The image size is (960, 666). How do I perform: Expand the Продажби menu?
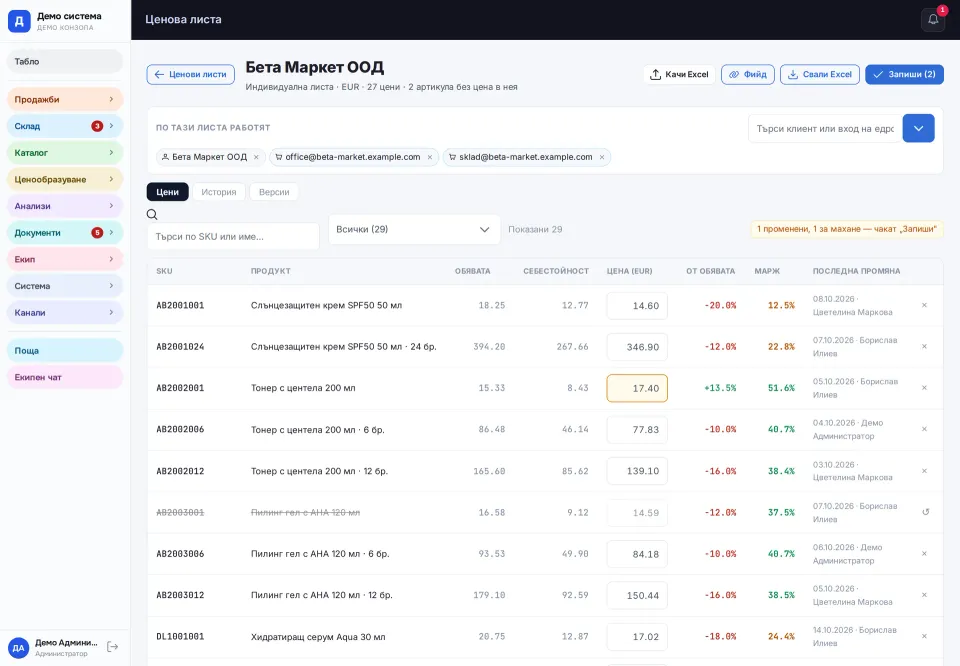pyautogui.click(x=65, y=99)
